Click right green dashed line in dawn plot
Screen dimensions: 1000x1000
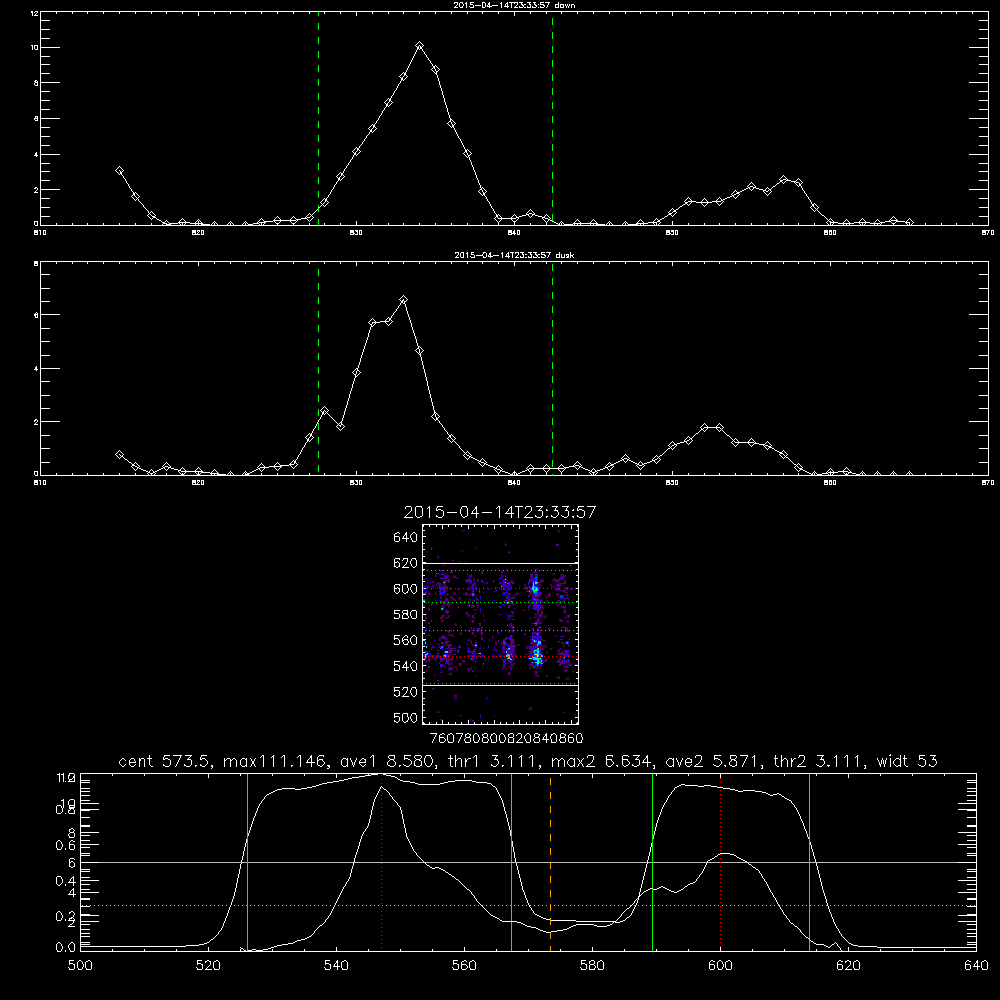coord(552,118)
